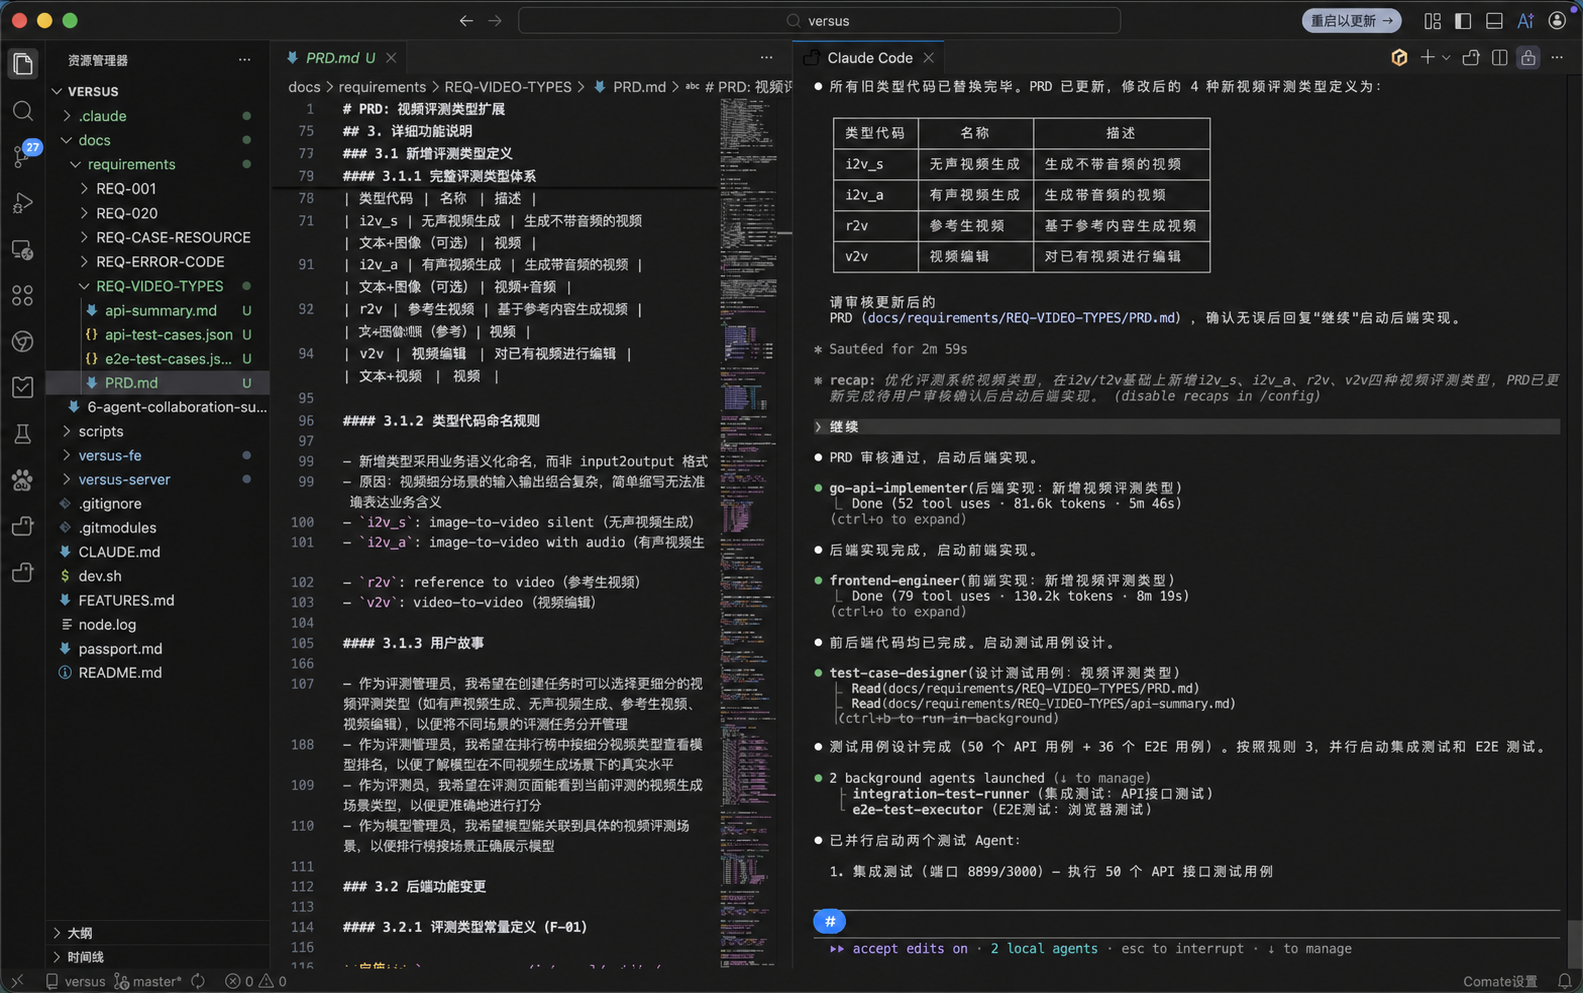Open remote window indicator in status bar
The image size is (1583, 993).
(x=17, y=982)
